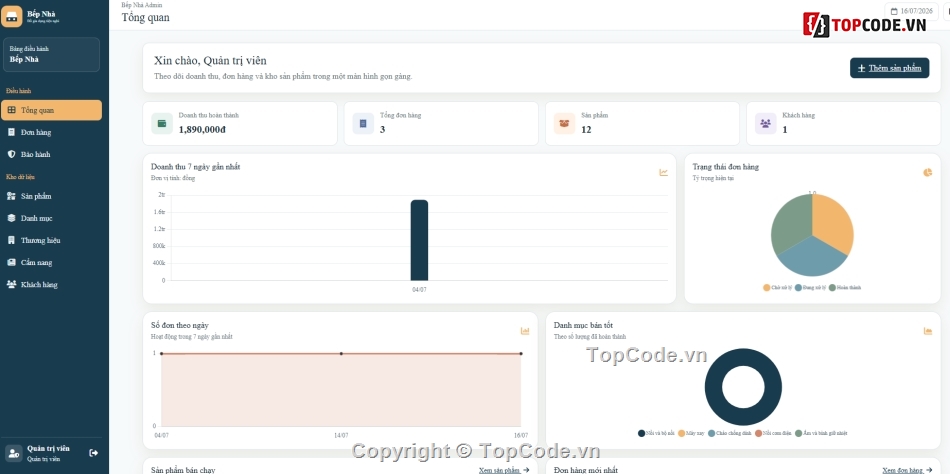Image resolution: width=950 pixels, height=474 pixels.
Task: Click the 16/07/2026 date button
Action: tap(913, 11)
